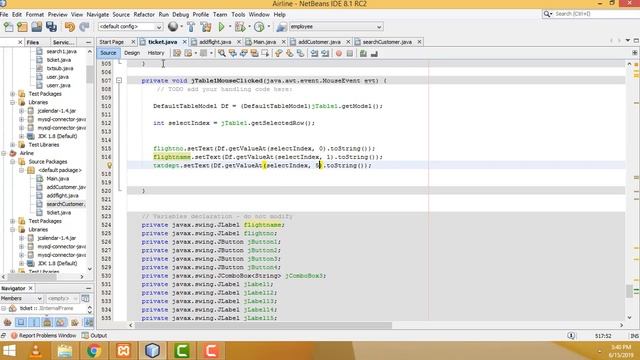Click the Shift Line Right icon
This screenshot has height=360, width=640.
tap(325, 53)
